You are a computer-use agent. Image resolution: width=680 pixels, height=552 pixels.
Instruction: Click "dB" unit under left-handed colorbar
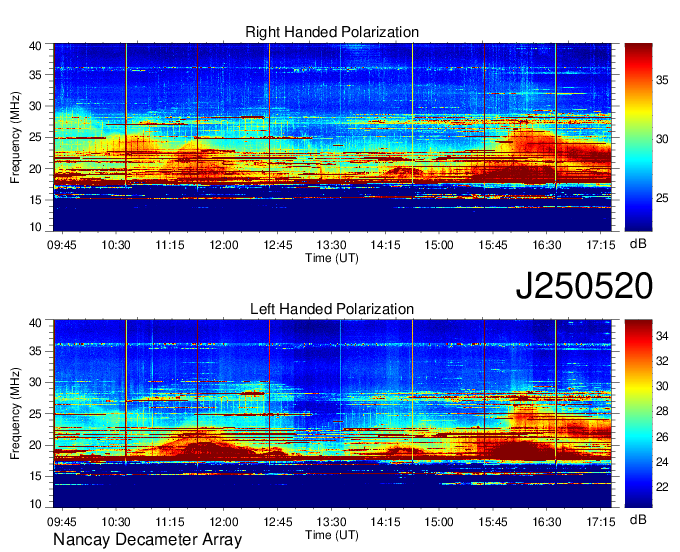pyautogui.click(x=638, y=519)
